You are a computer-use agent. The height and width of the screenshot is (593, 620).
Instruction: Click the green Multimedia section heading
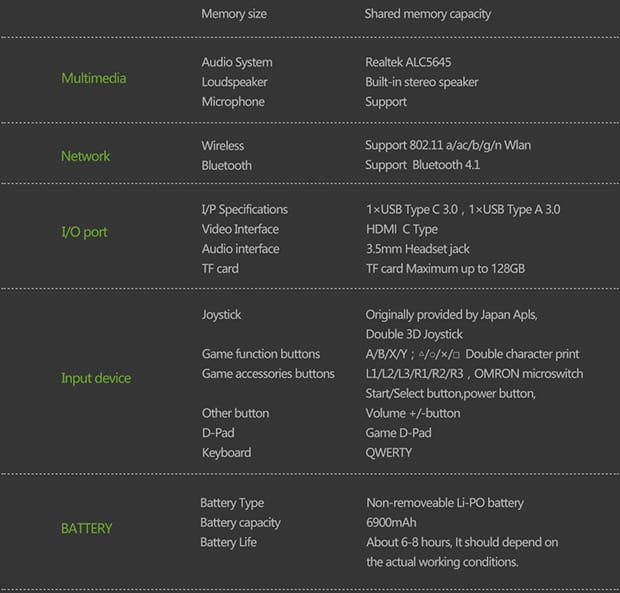click(93, 79)
